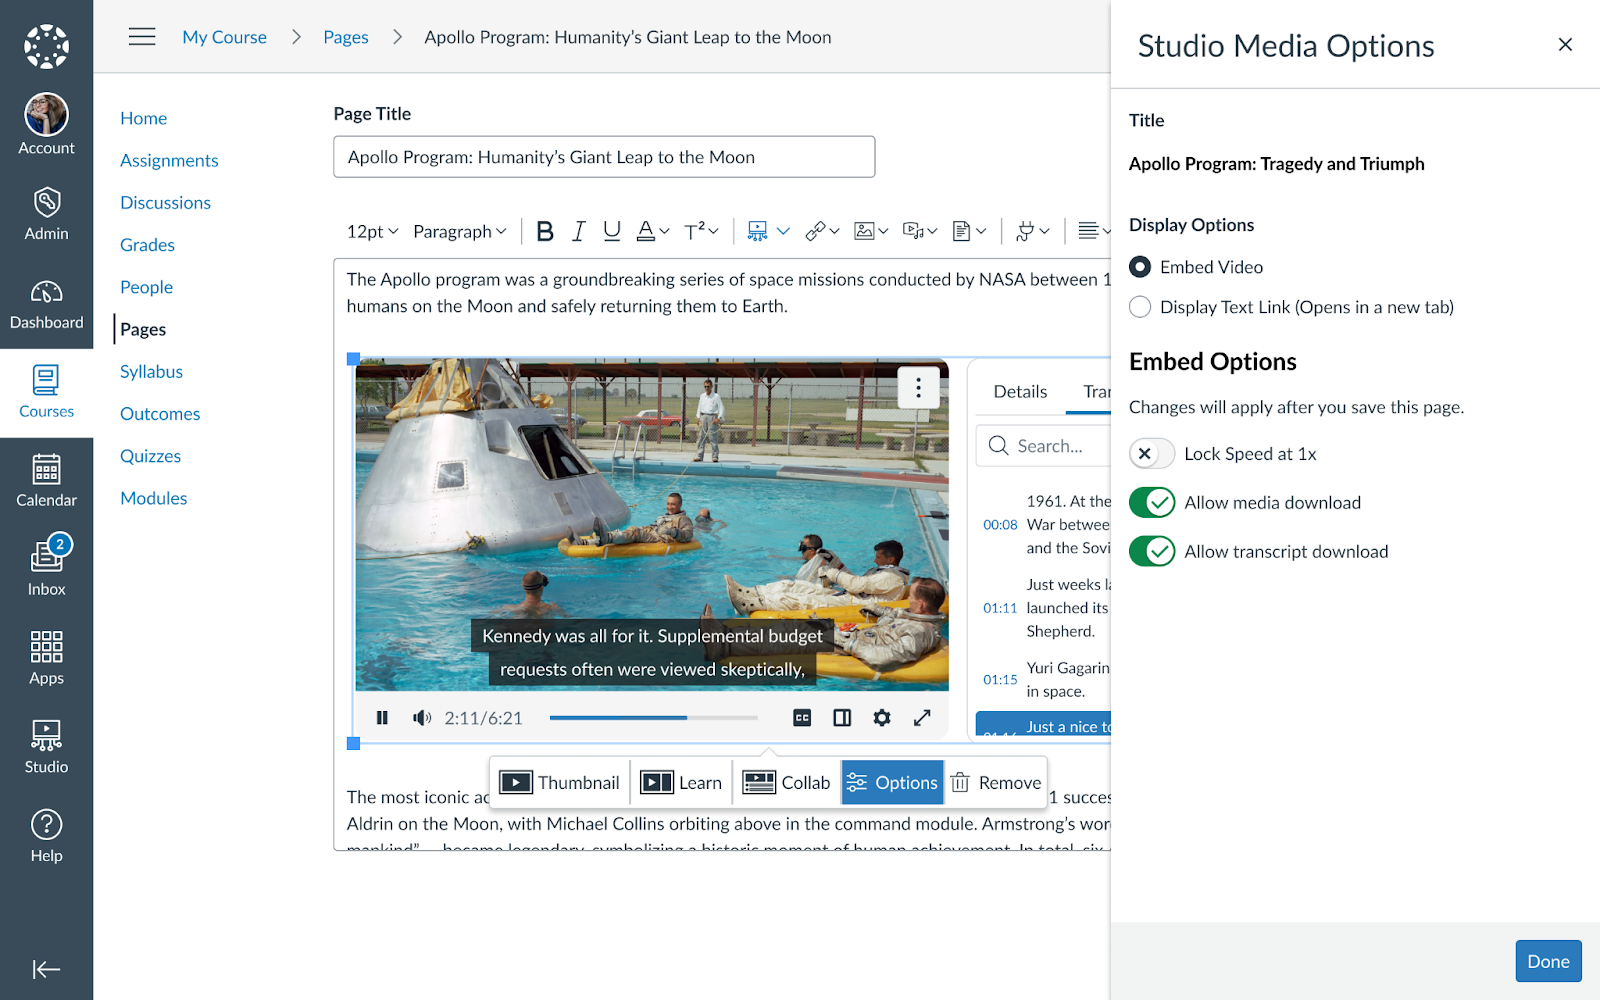Mute the video volume

pos(422,718)
